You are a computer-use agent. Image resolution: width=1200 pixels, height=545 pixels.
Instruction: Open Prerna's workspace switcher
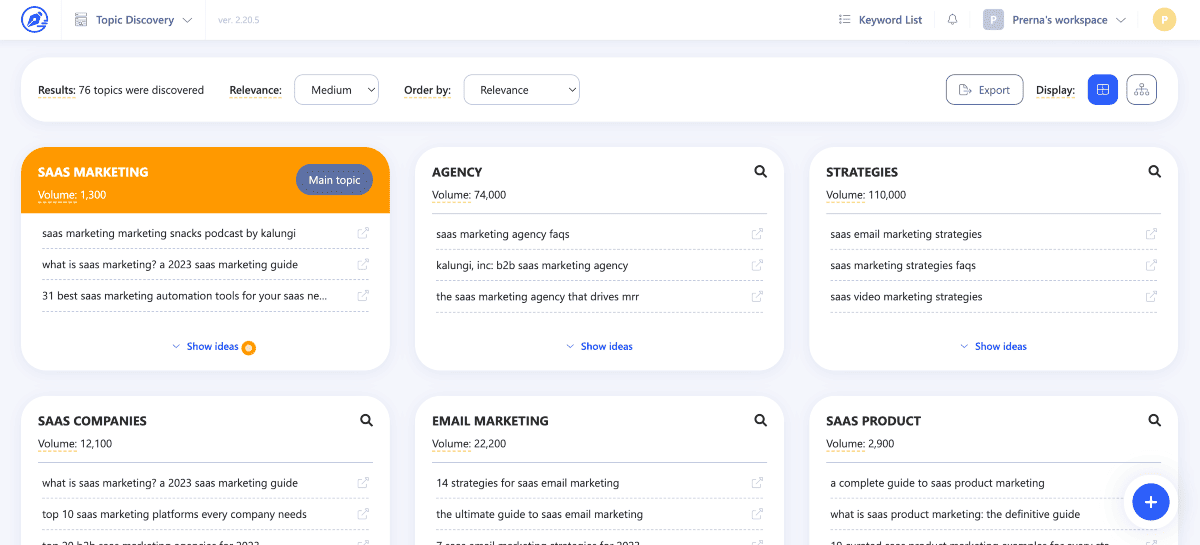1056,20
